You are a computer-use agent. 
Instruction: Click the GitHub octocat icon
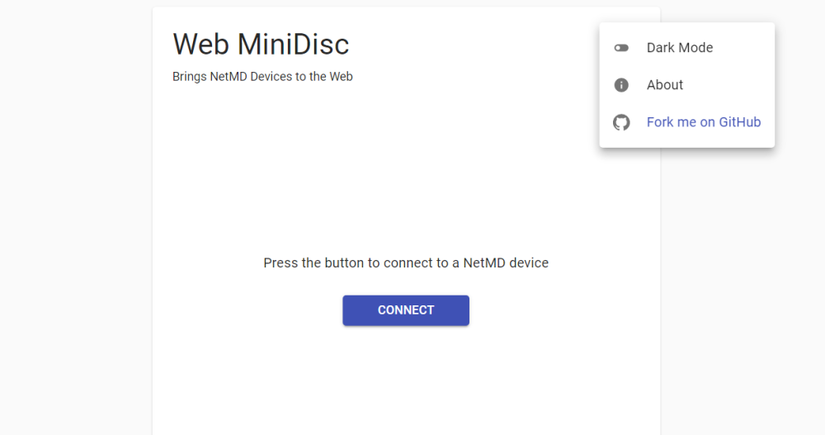coord(621,123)
